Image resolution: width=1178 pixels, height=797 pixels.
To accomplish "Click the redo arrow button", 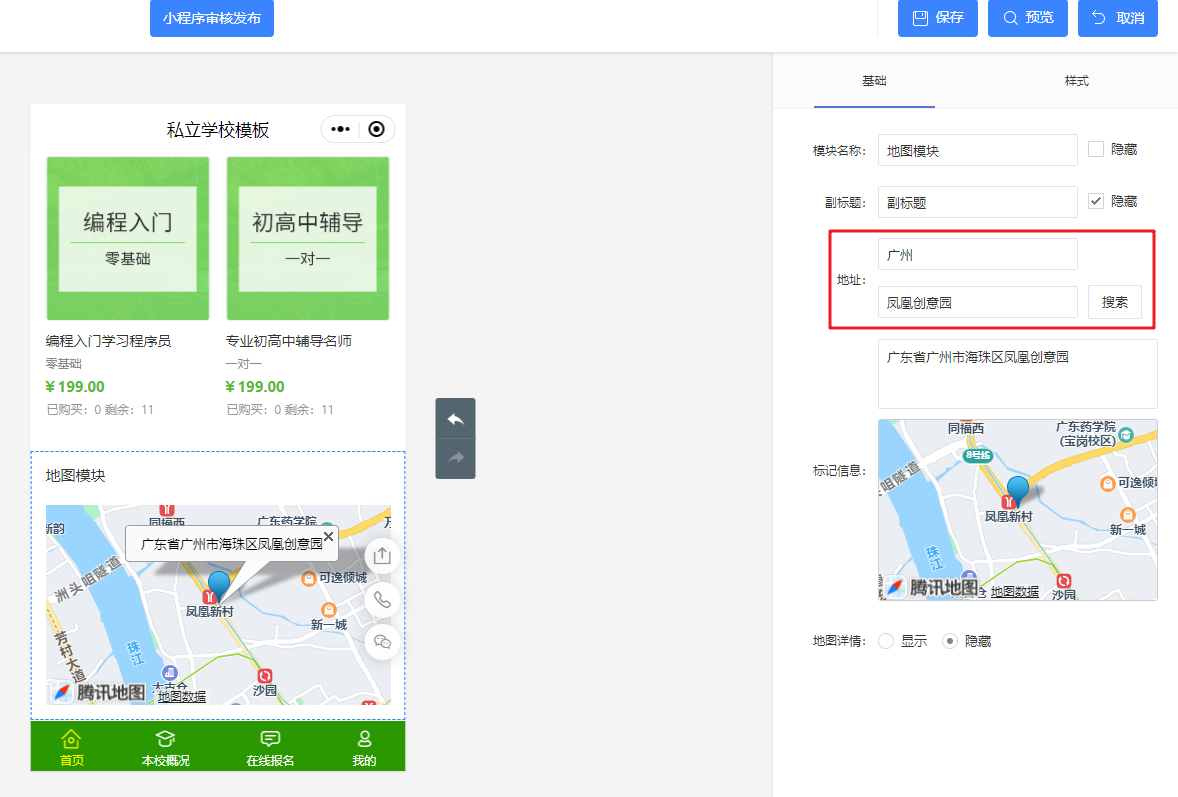I will (x=455, y=458).
